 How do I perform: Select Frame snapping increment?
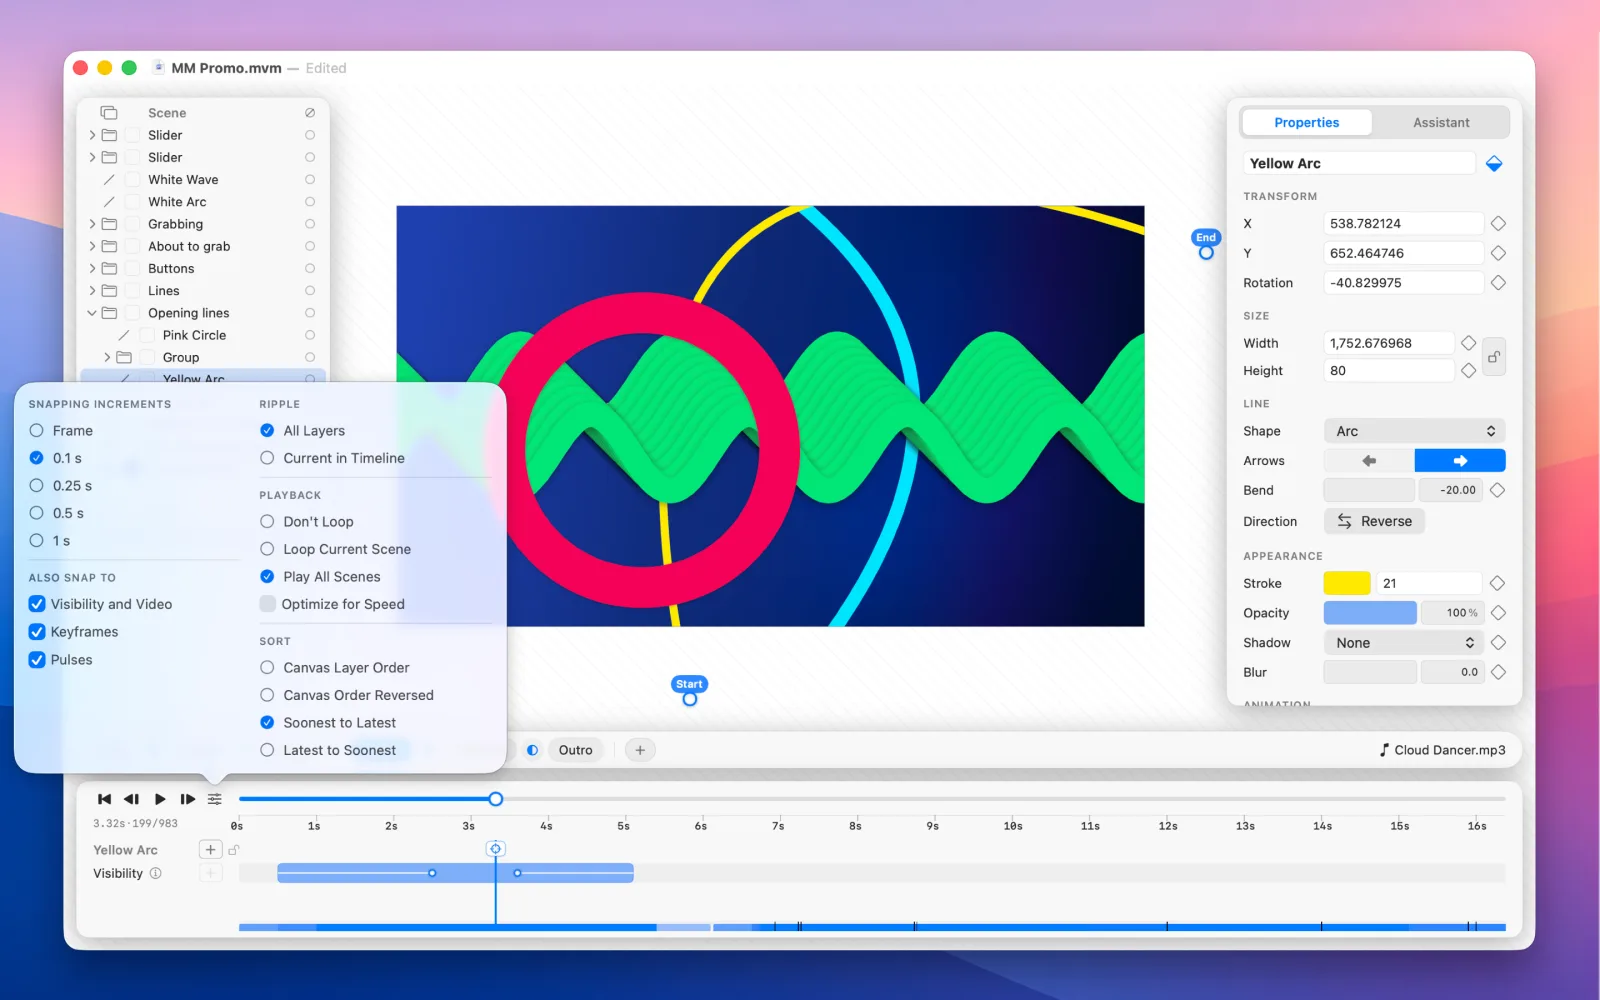pos(37,431)
